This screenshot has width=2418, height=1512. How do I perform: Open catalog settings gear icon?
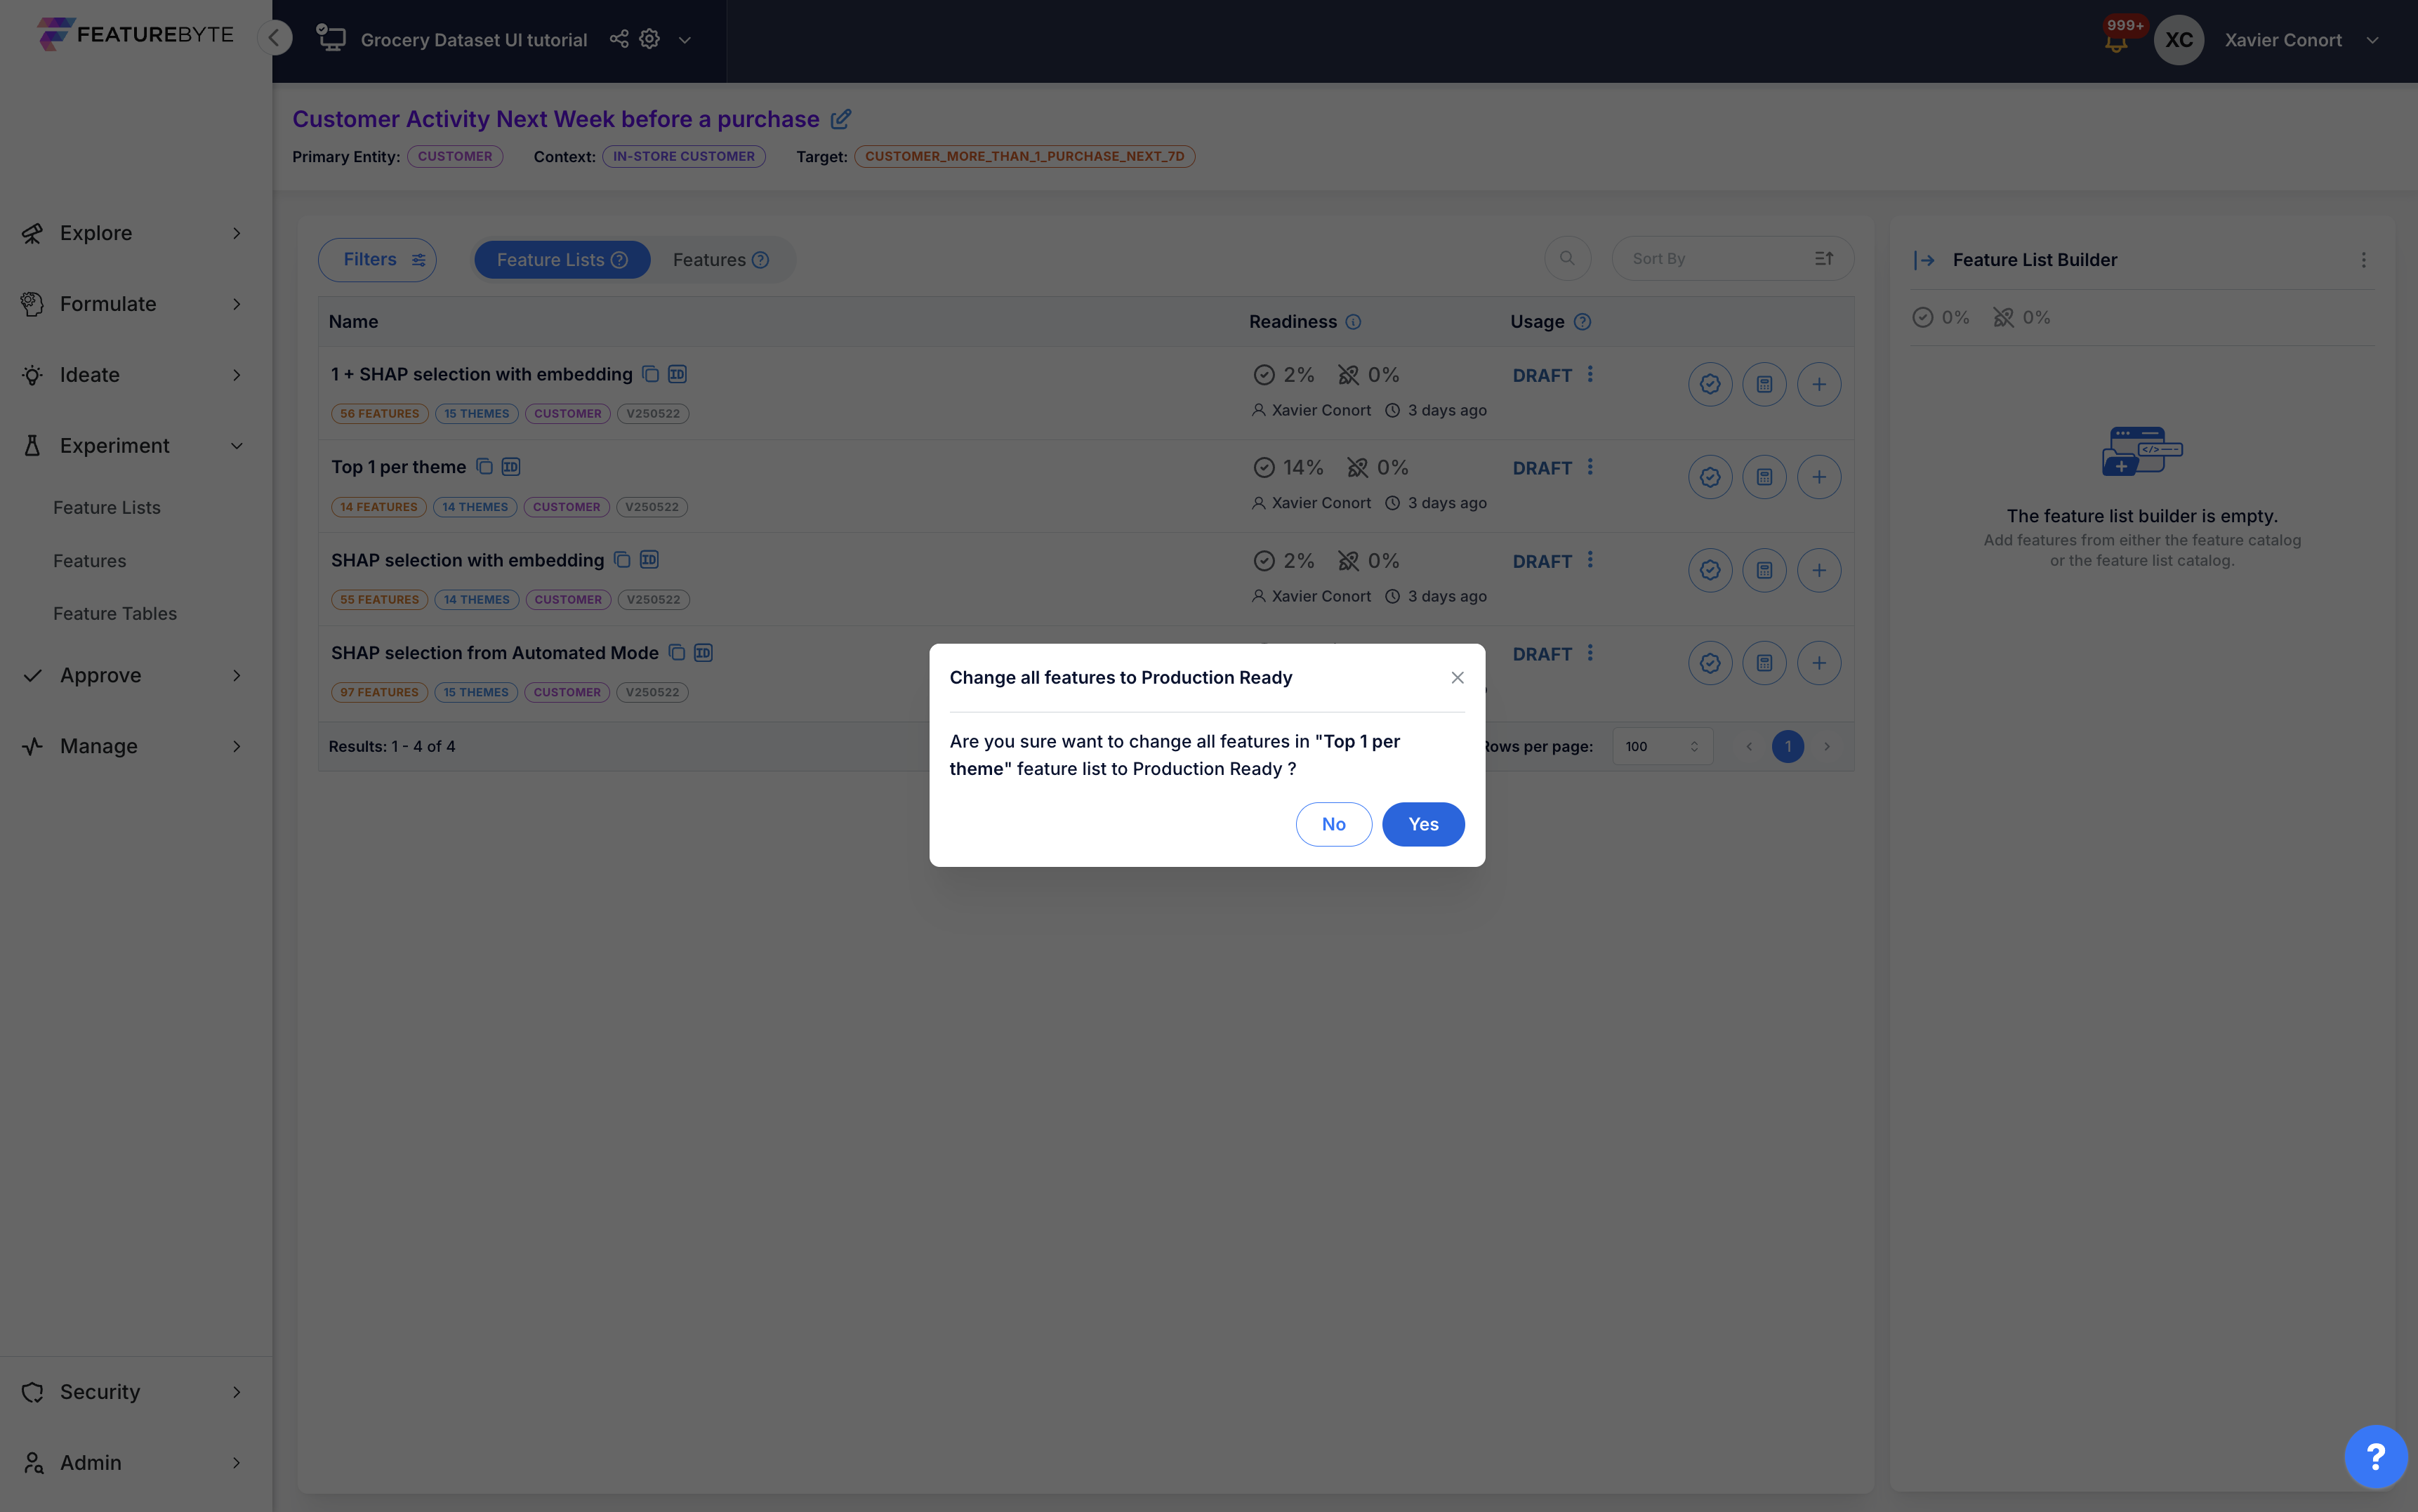[650, 39]
